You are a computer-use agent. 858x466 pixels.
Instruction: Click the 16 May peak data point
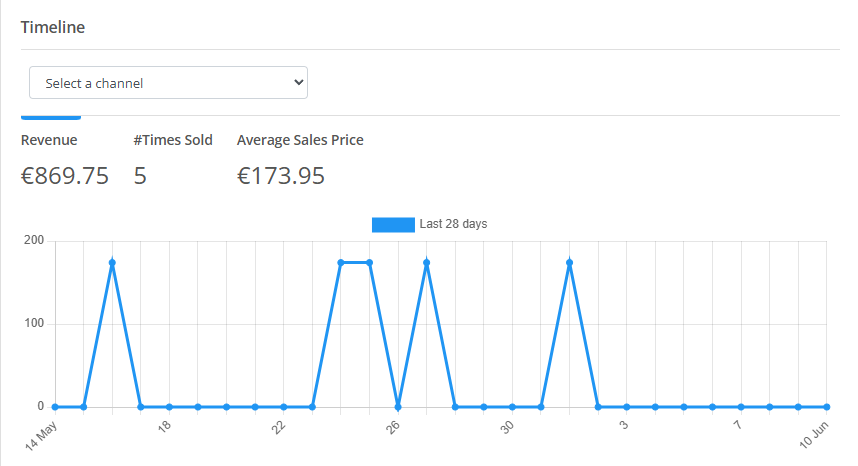tap(112, 263)
